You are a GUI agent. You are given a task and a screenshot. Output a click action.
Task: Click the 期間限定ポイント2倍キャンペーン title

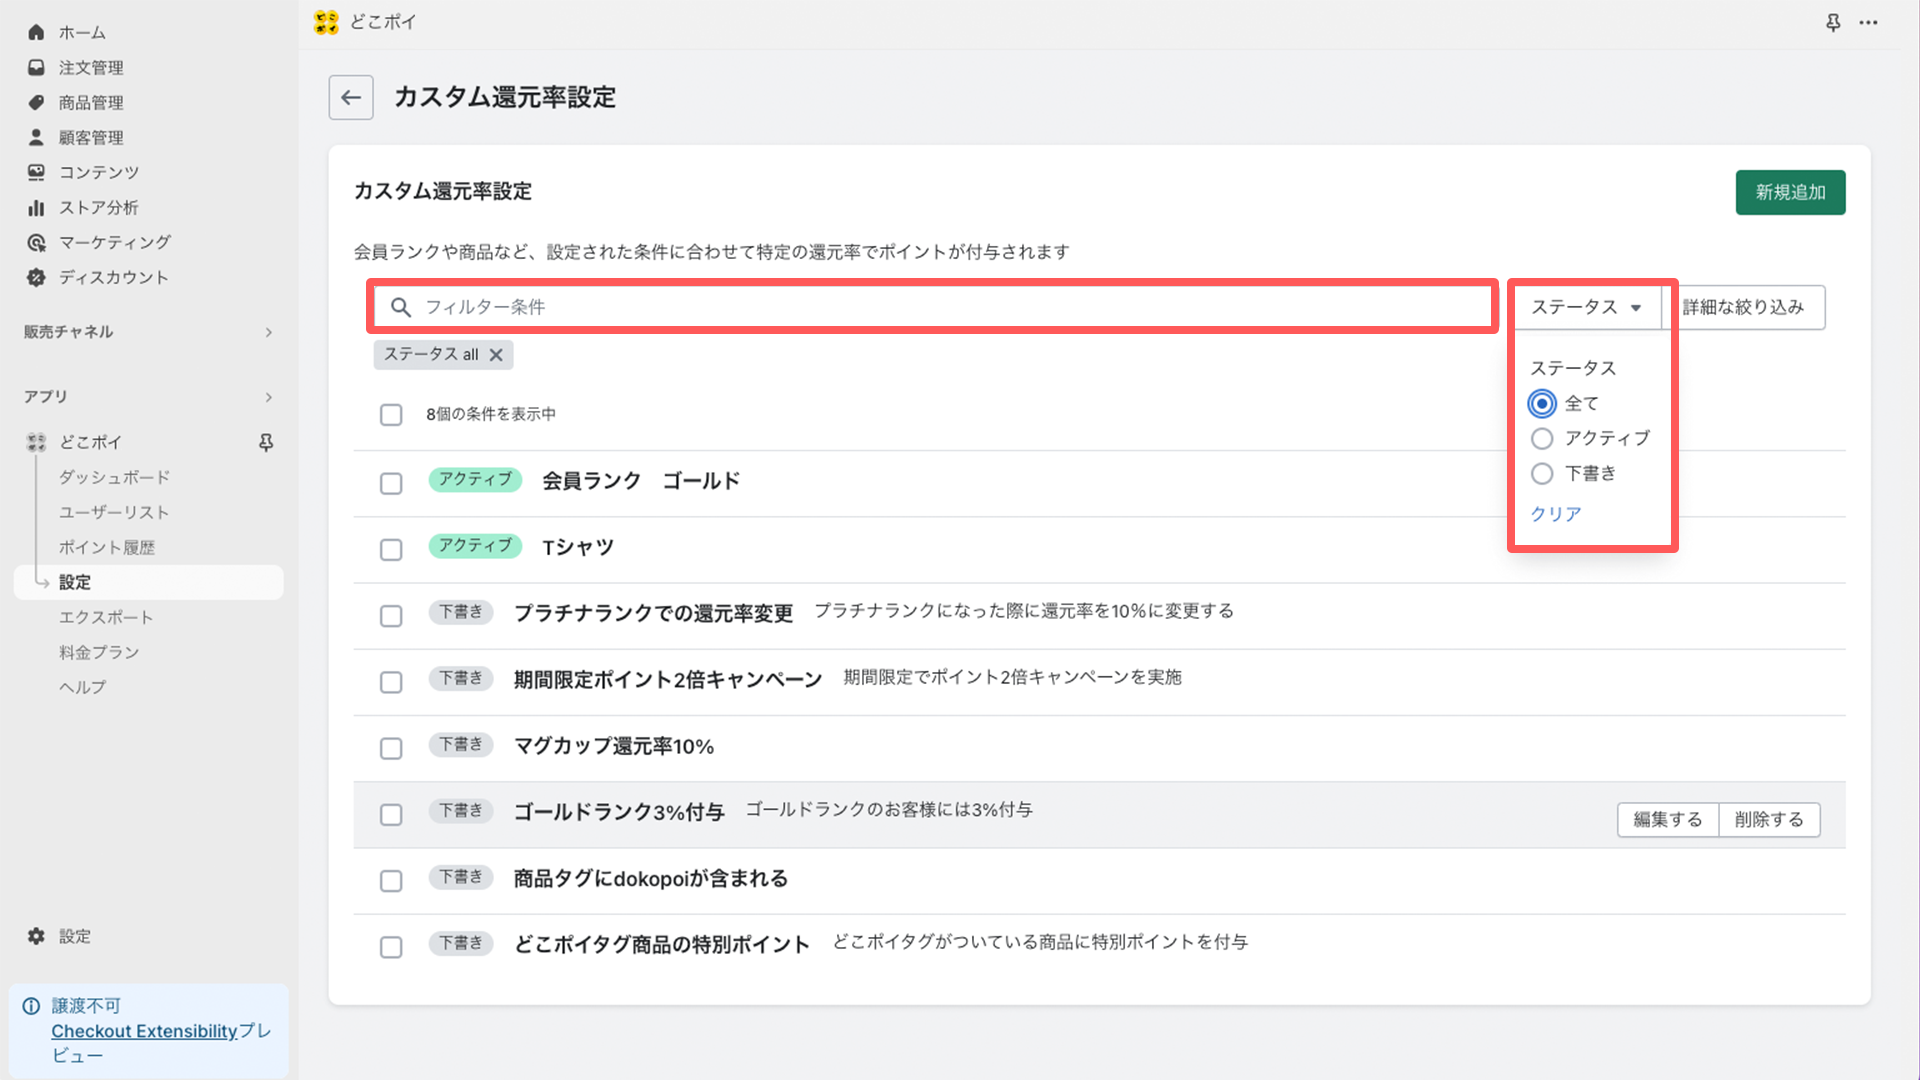pos(668,680)
